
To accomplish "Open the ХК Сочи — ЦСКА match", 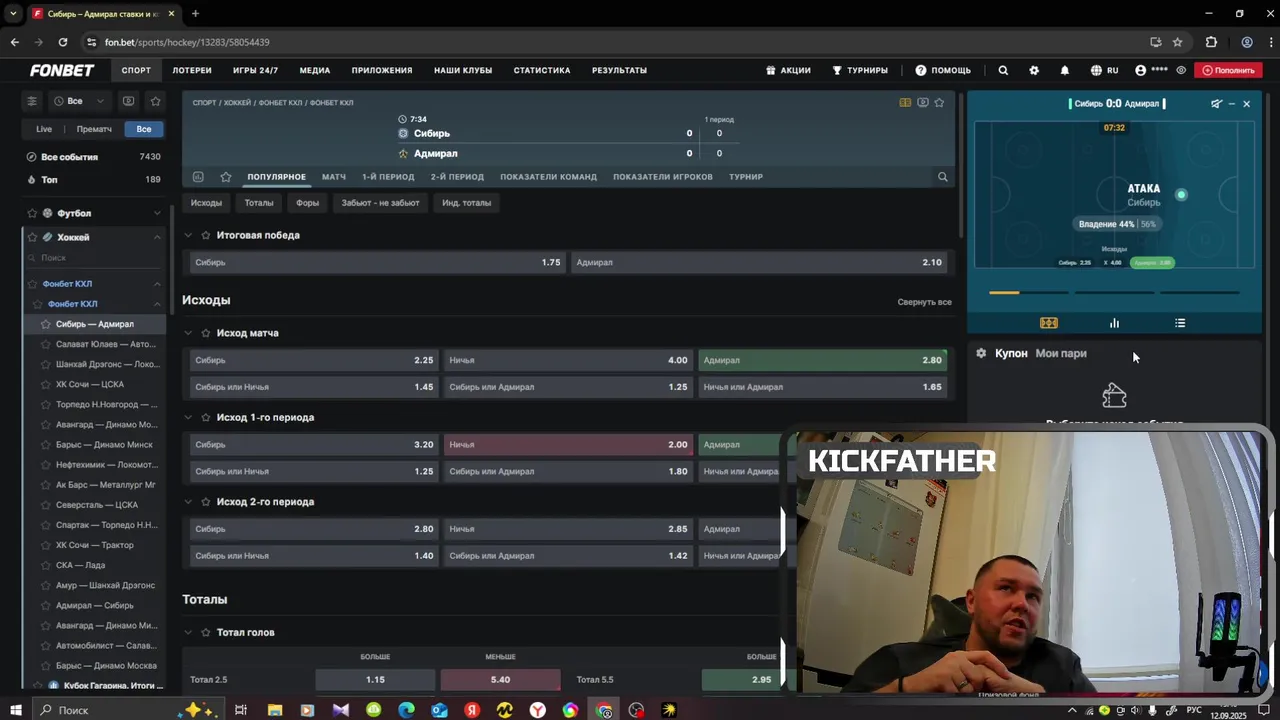I will click(90, 384).
